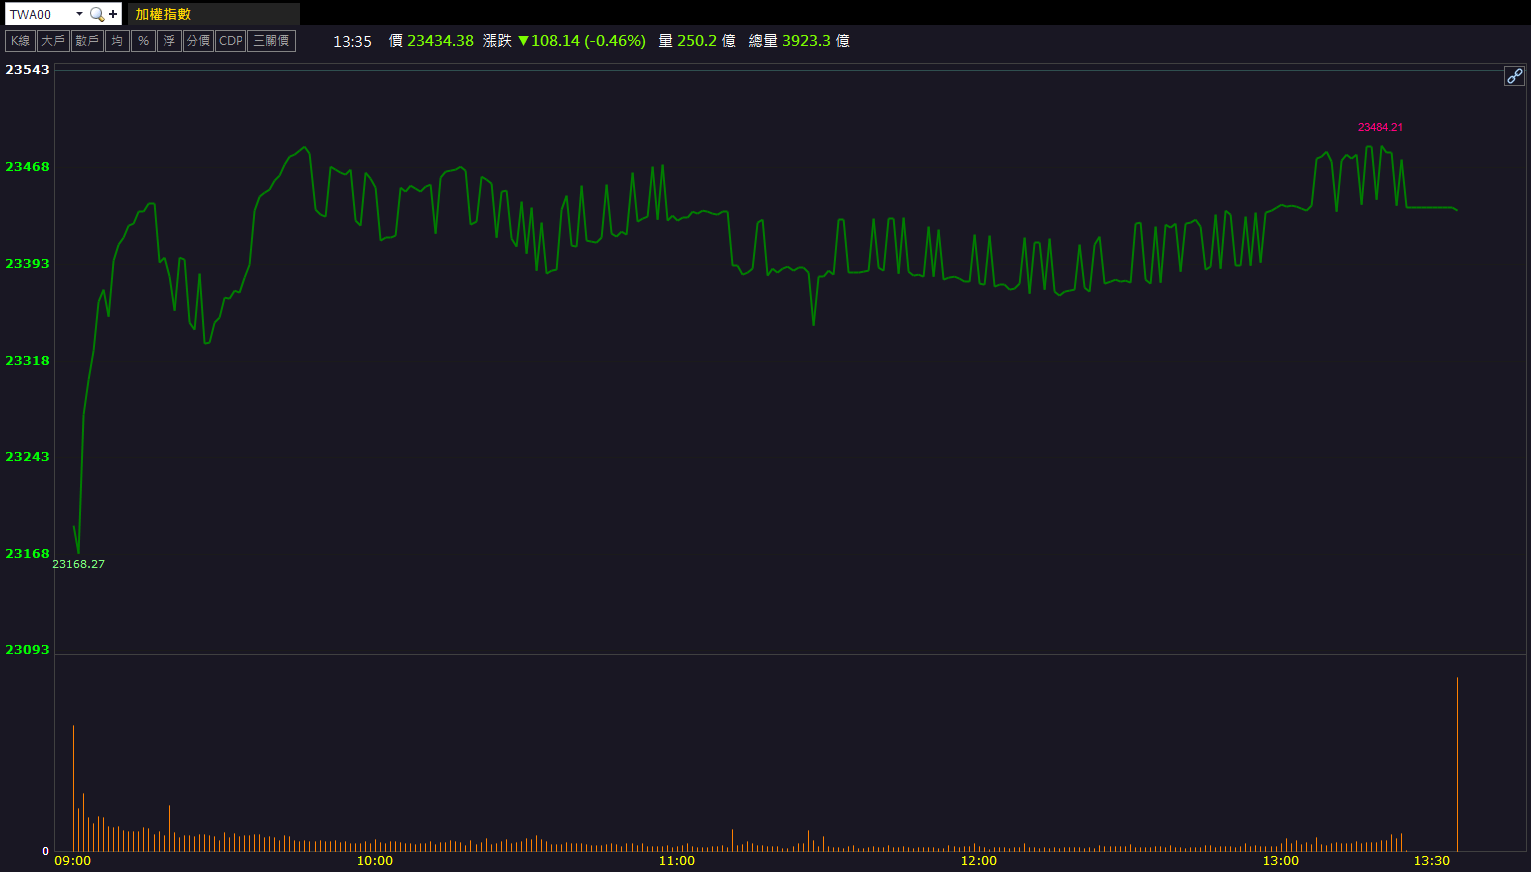Open the TWA00 symbol dropdown arrow
1531x872 pixels.
pyautogui.click(x=79, y=14)
